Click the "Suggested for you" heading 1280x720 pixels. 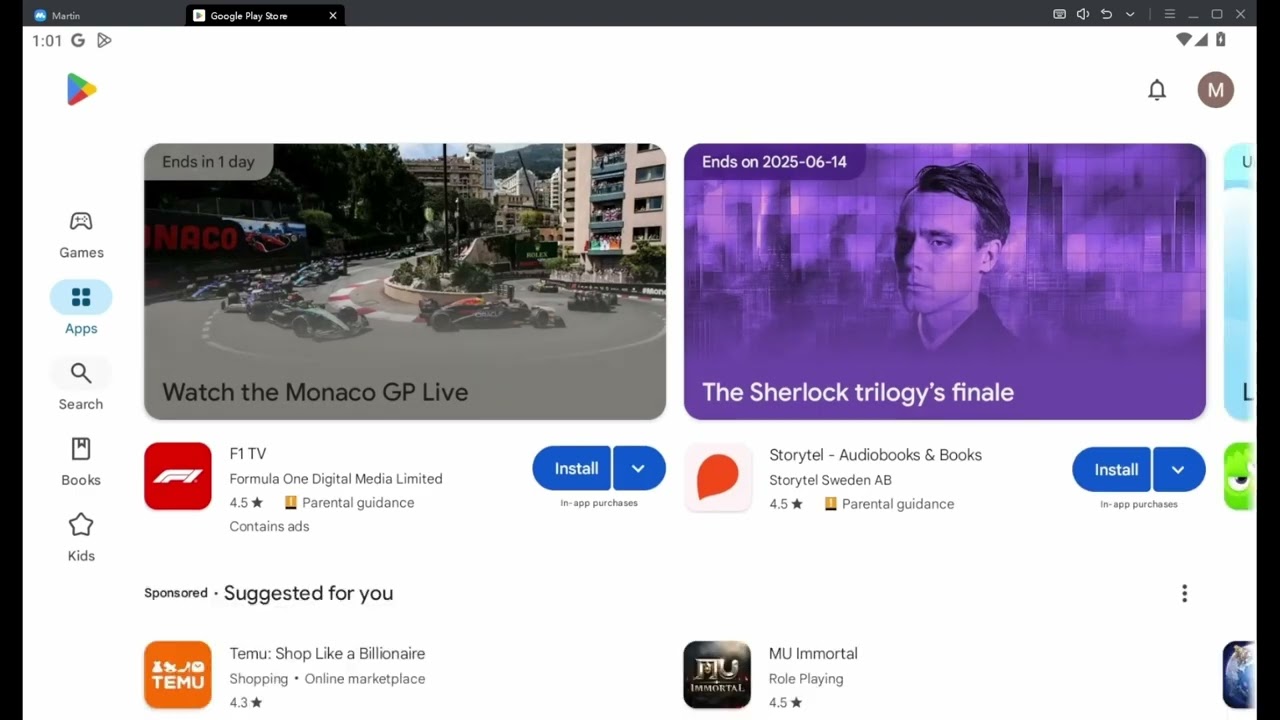[308, 593]
